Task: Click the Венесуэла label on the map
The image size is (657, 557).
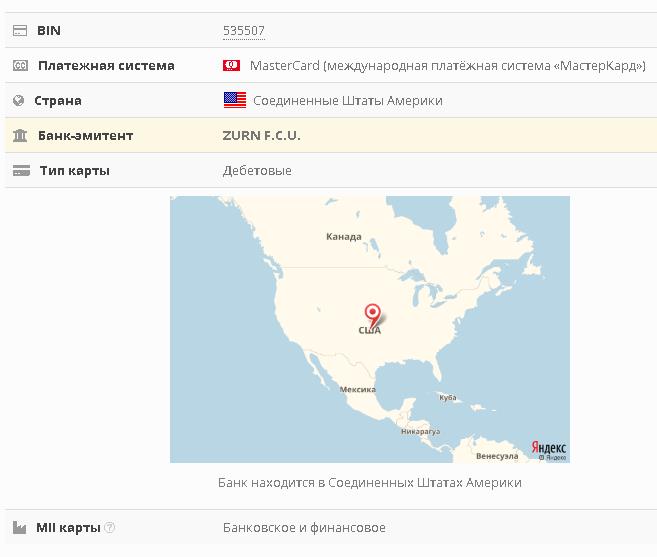Action: tap(497, 455)
